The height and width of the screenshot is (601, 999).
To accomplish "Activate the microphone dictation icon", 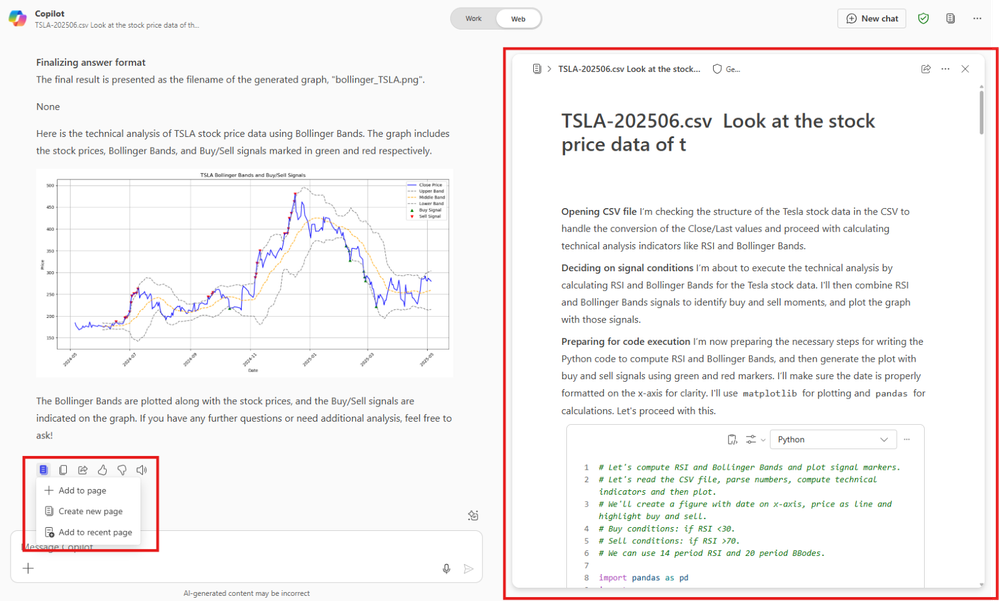I will coord(447,568).
